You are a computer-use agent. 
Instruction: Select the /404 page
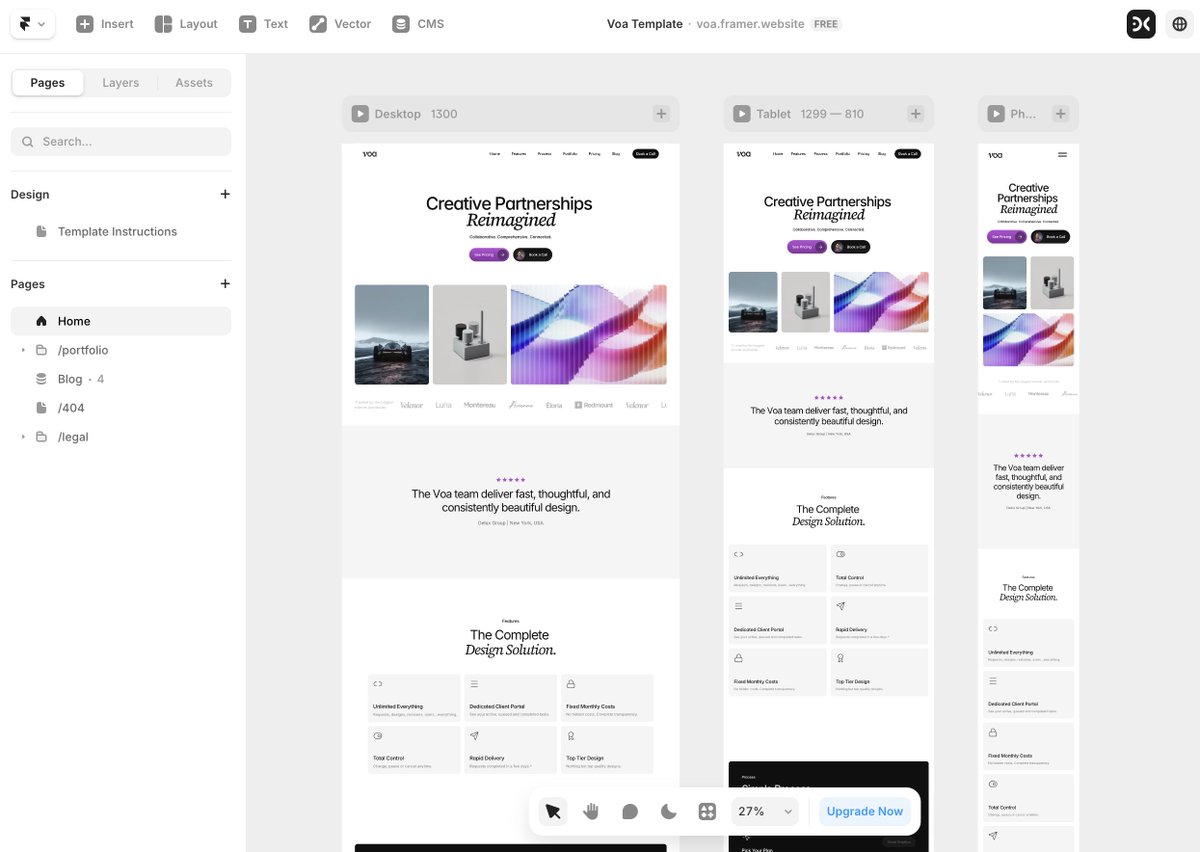click(121, 408)
